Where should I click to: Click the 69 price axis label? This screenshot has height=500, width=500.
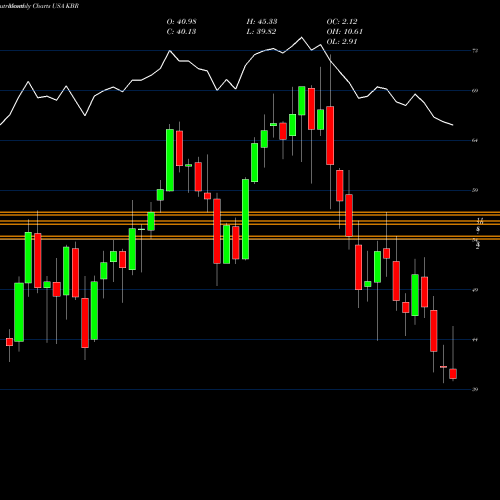click(475, 91)
